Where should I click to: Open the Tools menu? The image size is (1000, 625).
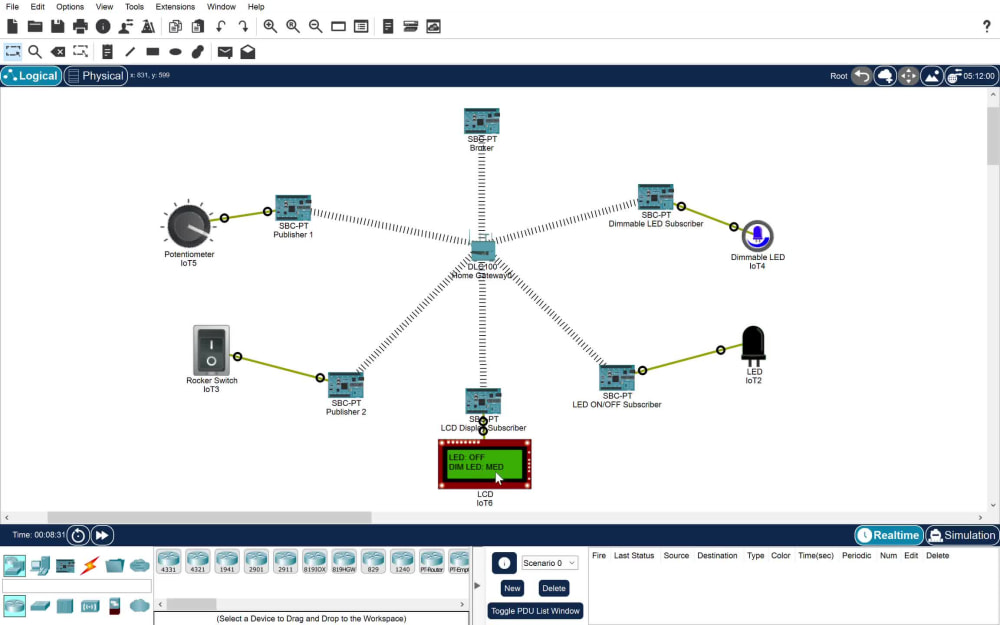[134, 6]
